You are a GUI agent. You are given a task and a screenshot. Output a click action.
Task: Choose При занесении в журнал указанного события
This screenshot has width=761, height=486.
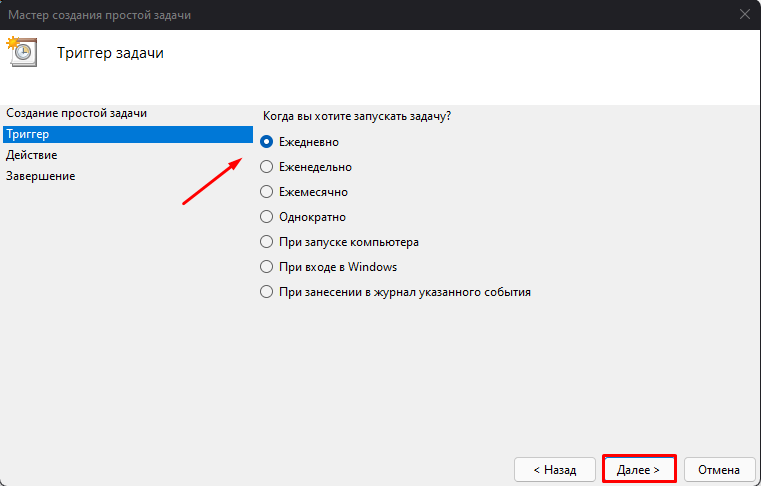click(266, 292)
